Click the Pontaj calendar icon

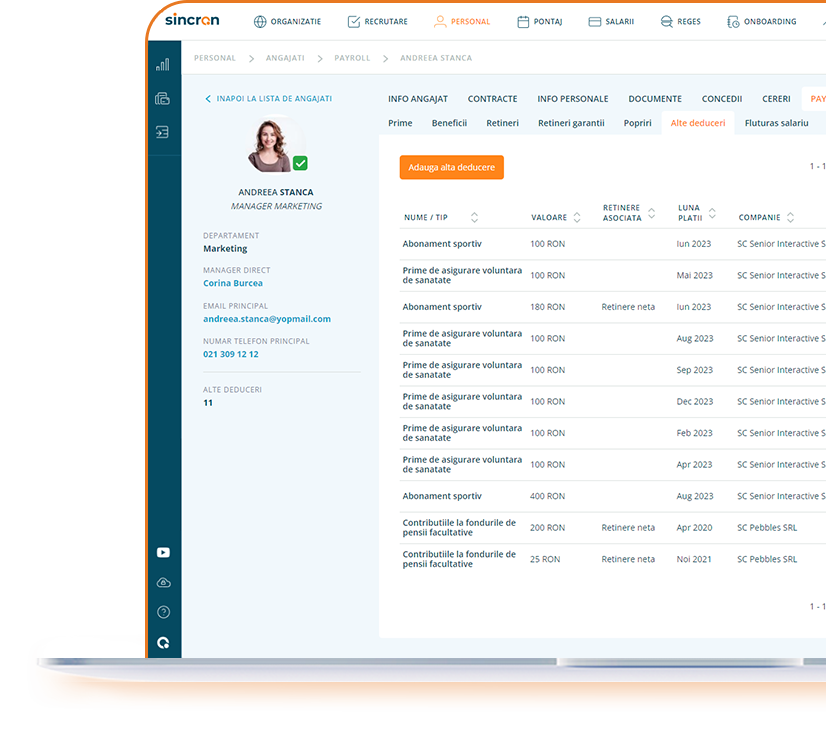(x=522, y=21)
